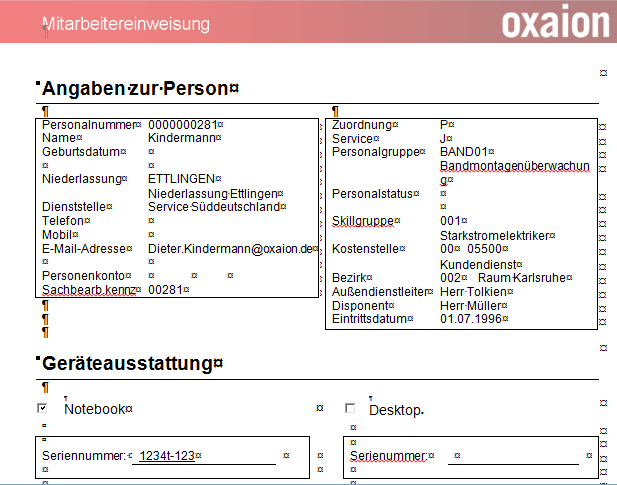617x485 pixels.
Task: Click the Sachbearb.kennz value 00281
Action: (x=166, y=290)
